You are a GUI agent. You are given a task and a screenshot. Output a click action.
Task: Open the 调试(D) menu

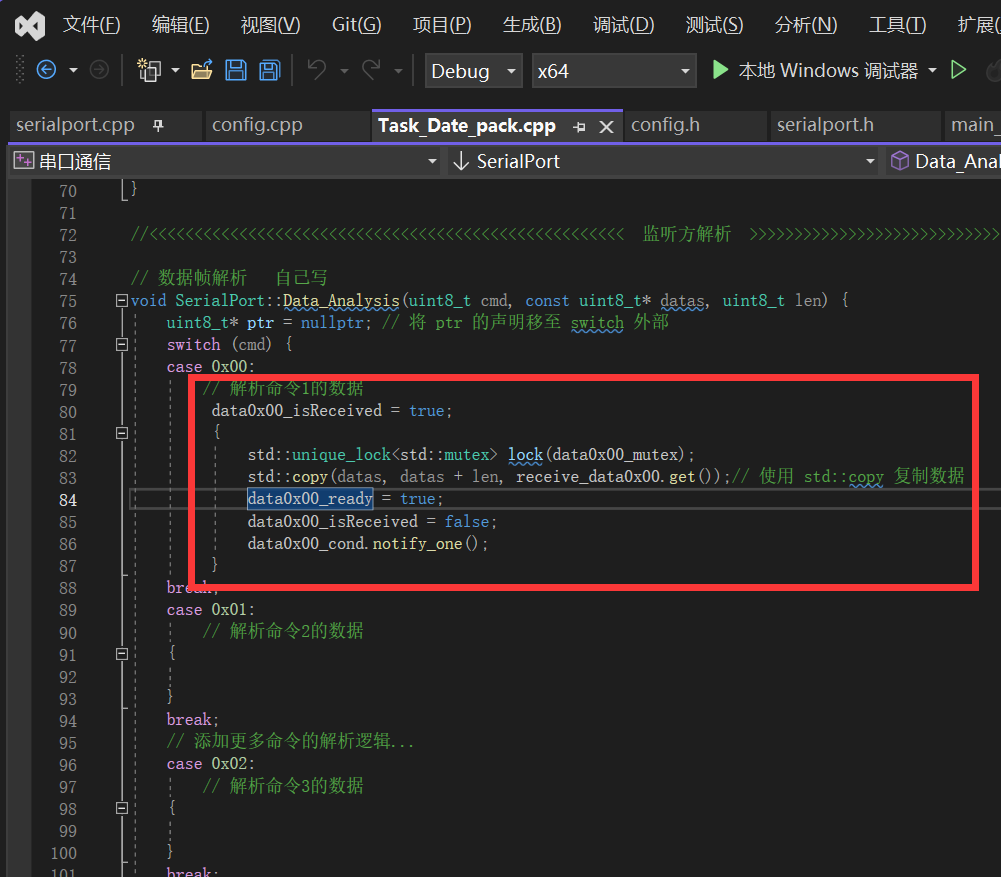[x=624, y=26]
